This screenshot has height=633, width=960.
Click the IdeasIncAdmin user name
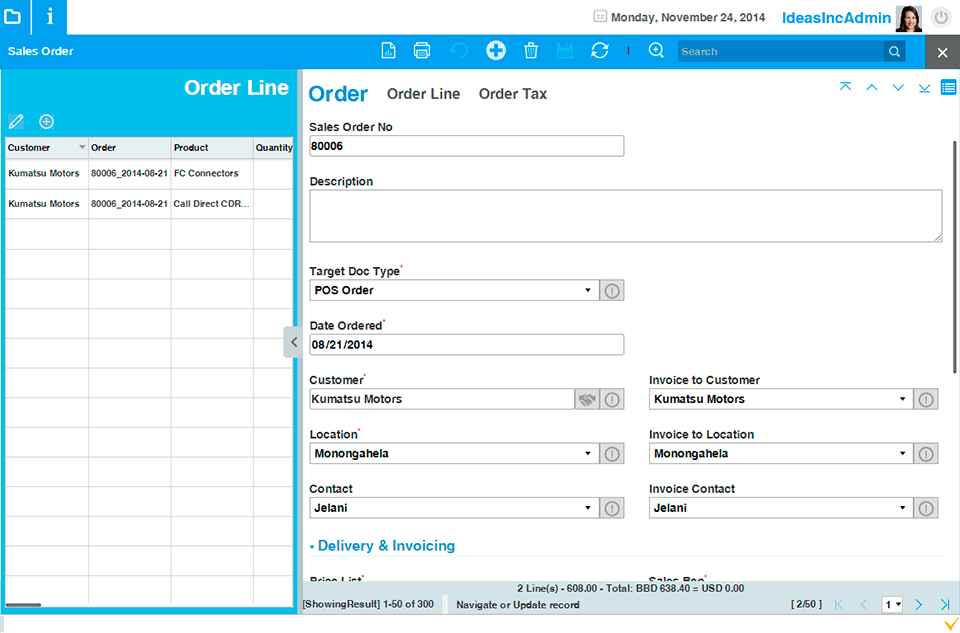[x=836, y=18]
